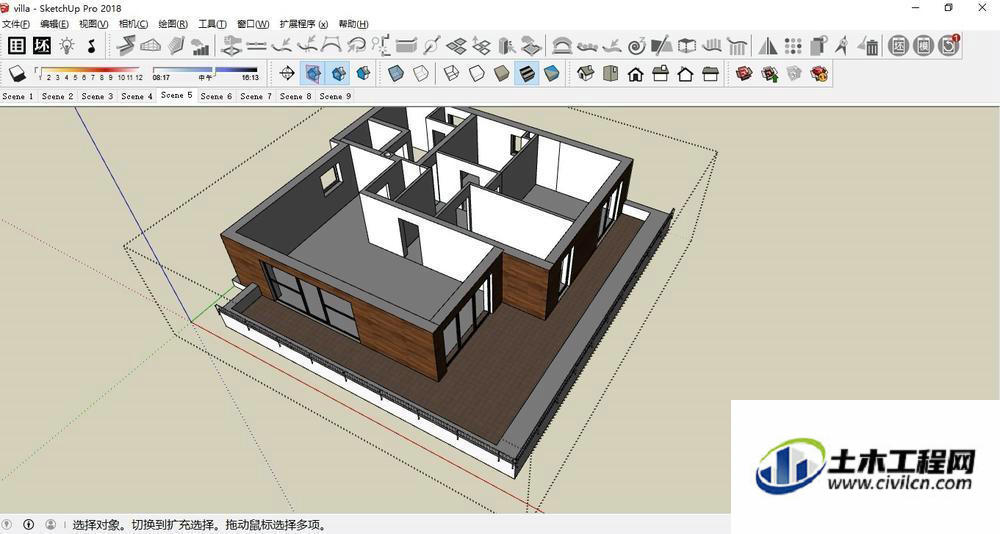Image resolution: width=1000 pixels, height=534 pixels.
Task: Click the music note icon
Action: 92,45
